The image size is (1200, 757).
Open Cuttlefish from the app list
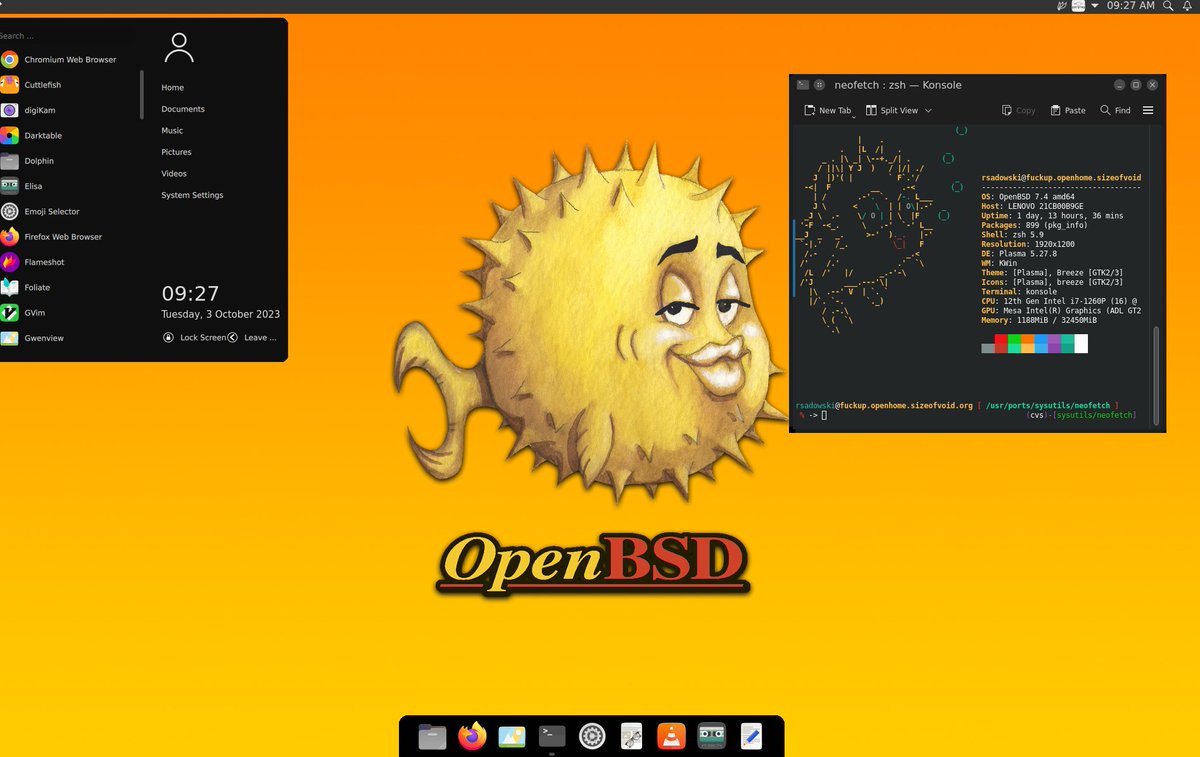pyautogui.click(x=68, y=85)
